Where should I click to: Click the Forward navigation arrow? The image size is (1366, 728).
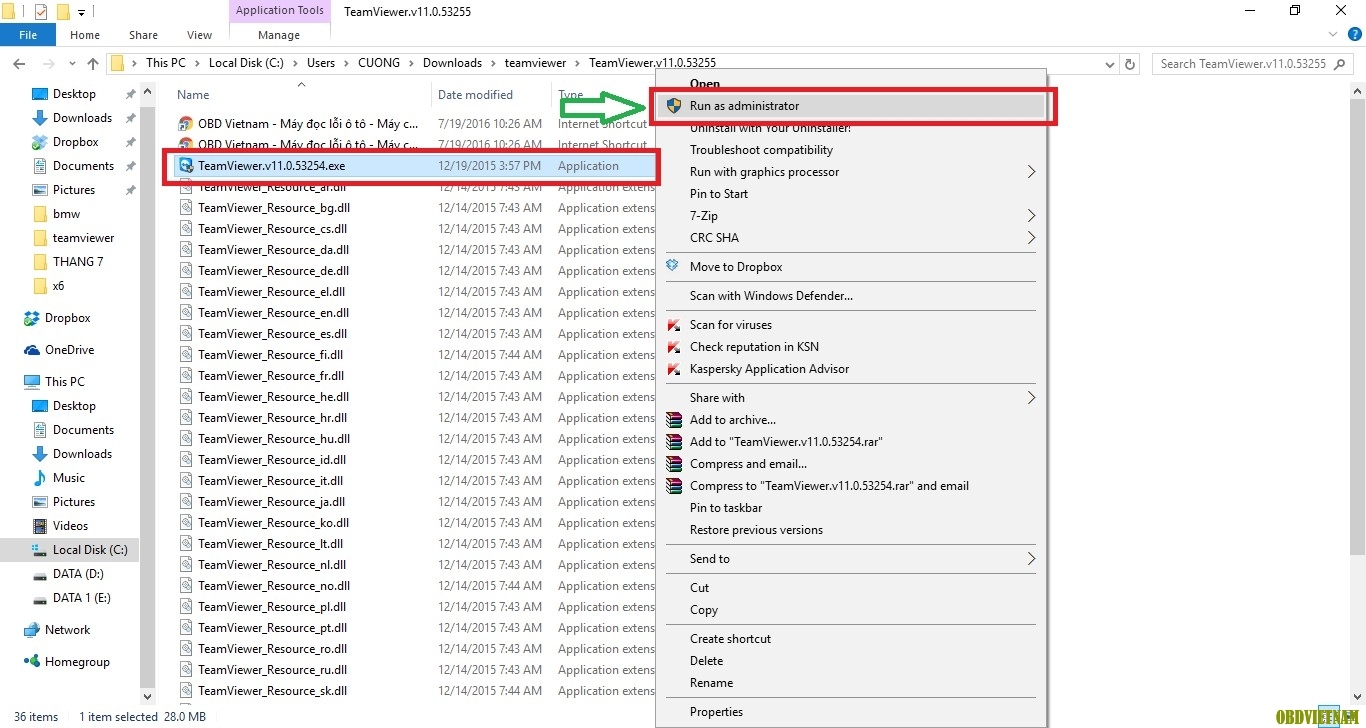pyautogui.click(x=48, y=63)
